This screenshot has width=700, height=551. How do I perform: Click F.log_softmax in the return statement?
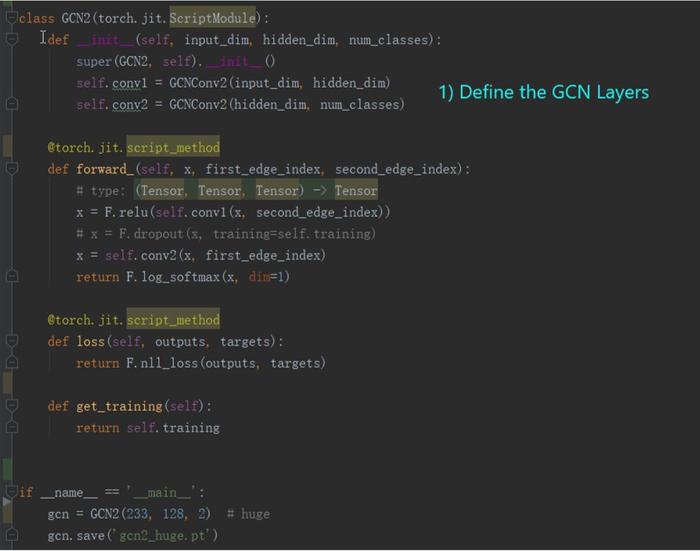(x=173, y=277)
